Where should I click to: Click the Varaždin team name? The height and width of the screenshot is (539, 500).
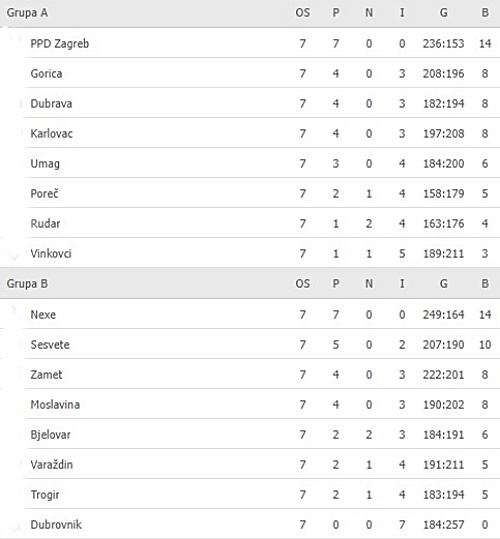52,464
